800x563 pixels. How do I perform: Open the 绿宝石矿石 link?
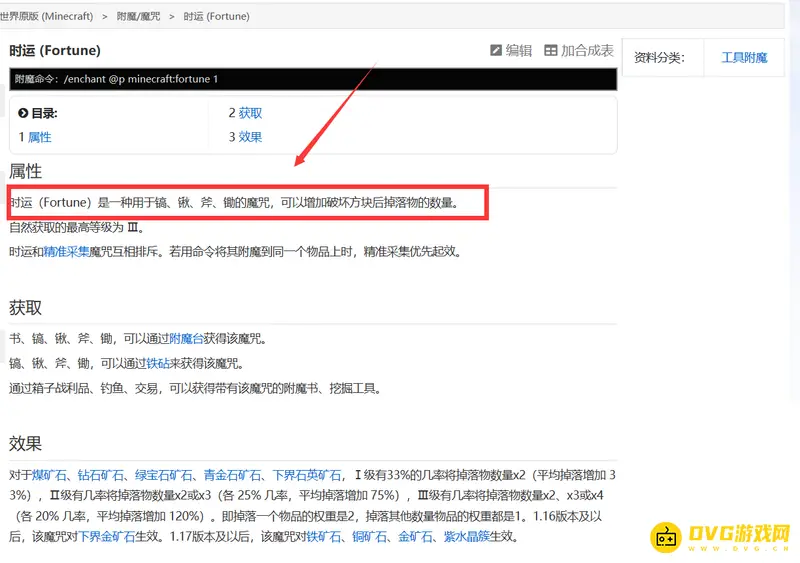pos(165,475)
